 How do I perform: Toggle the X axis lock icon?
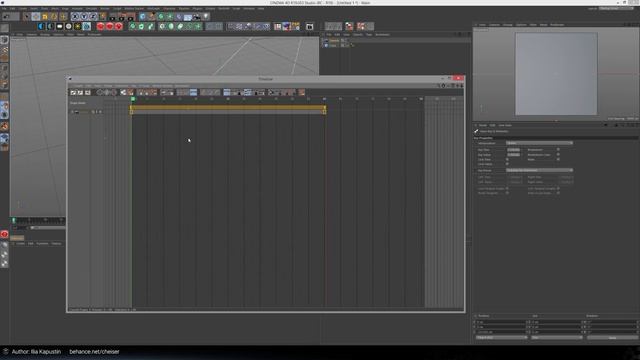(x=75, y=17)
